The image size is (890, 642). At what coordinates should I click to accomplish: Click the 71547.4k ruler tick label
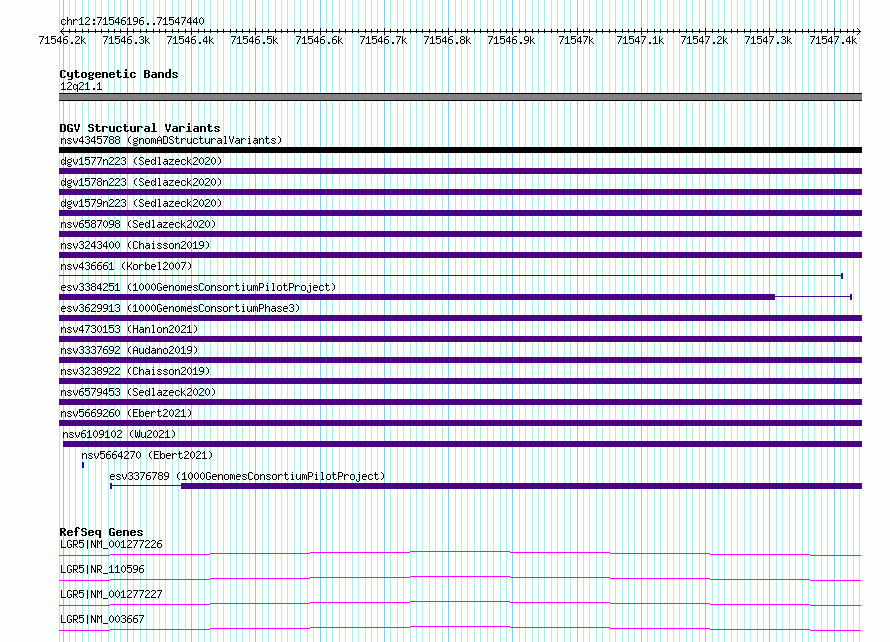pyautogui.click(x=833, y=40)
